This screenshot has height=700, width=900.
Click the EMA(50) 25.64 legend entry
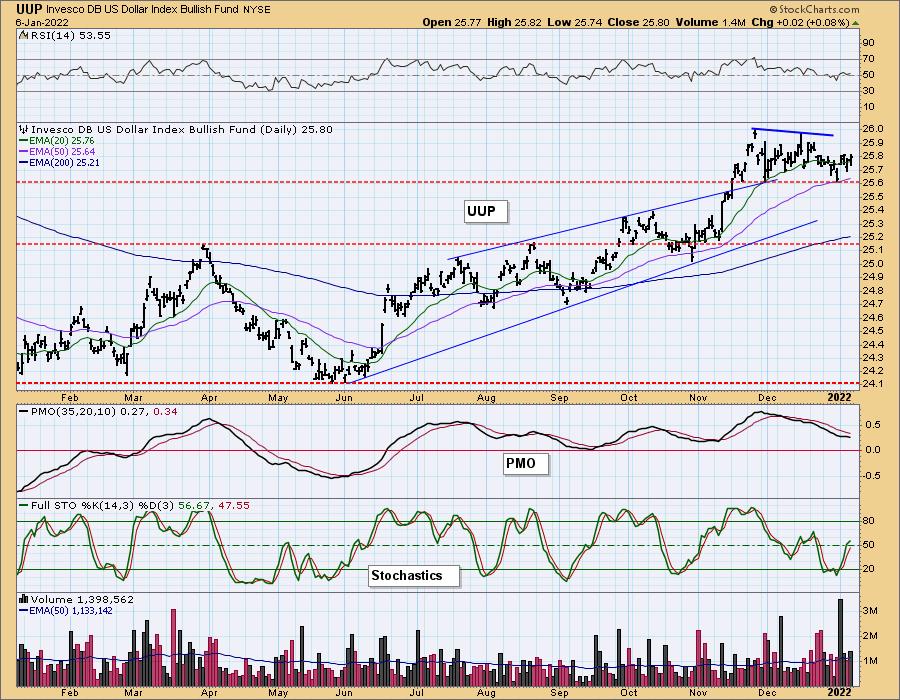coord(62,151)
